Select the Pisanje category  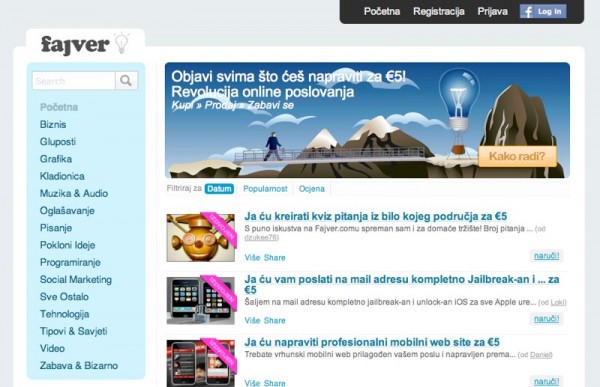[56, 228]
